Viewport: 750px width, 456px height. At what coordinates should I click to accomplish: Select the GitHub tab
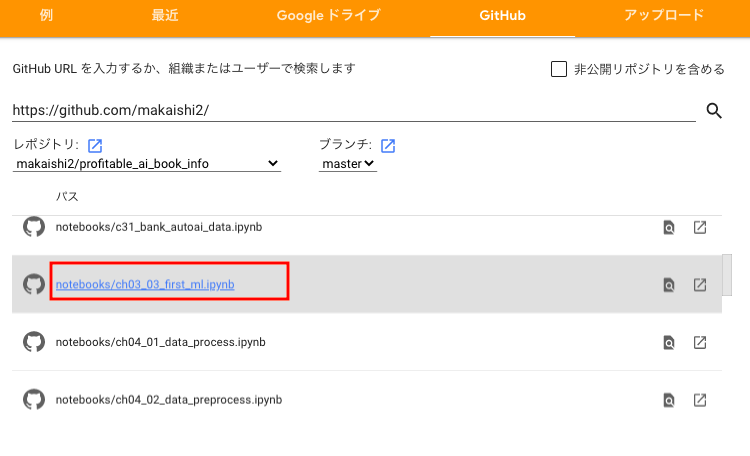[x=502, y=16]
